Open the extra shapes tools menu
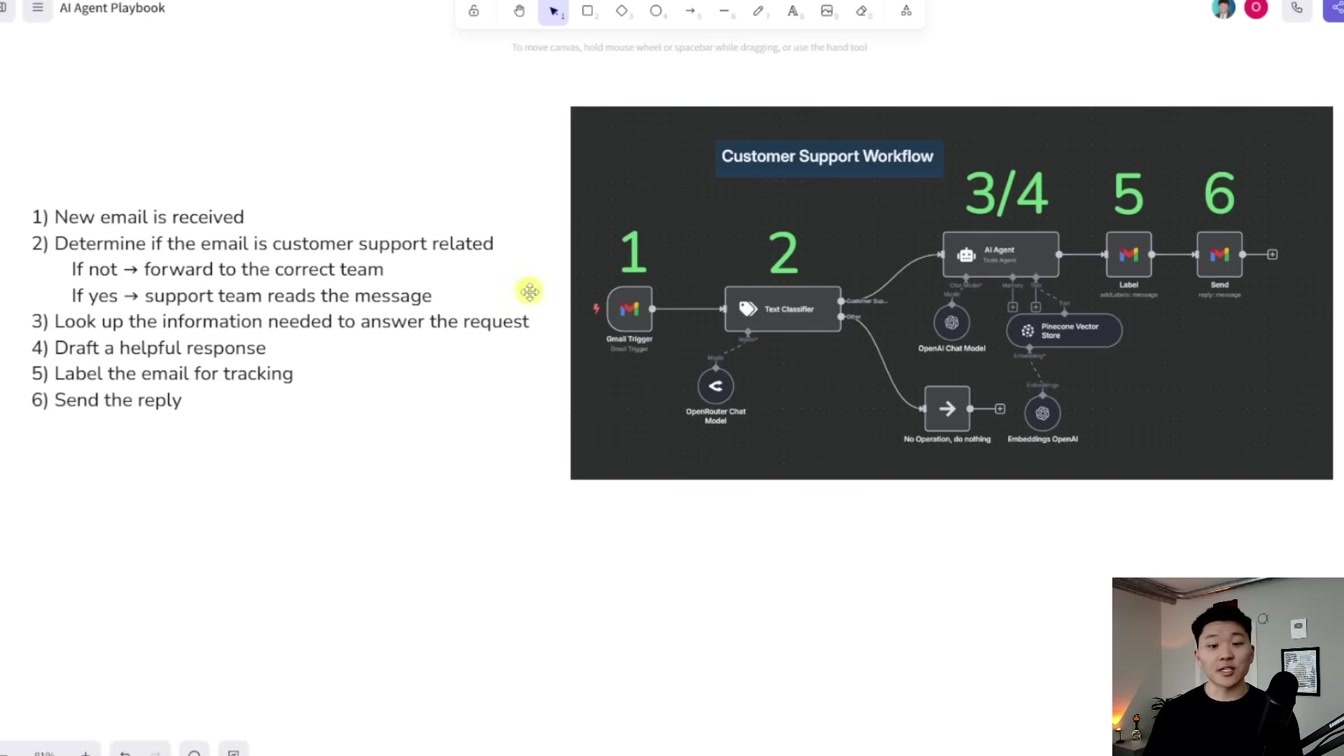 (x=906, y=11)
